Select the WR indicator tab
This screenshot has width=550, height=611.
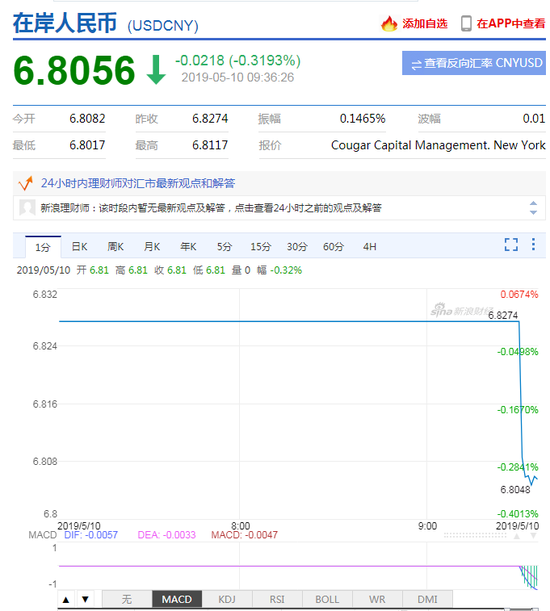coord(377,599)
